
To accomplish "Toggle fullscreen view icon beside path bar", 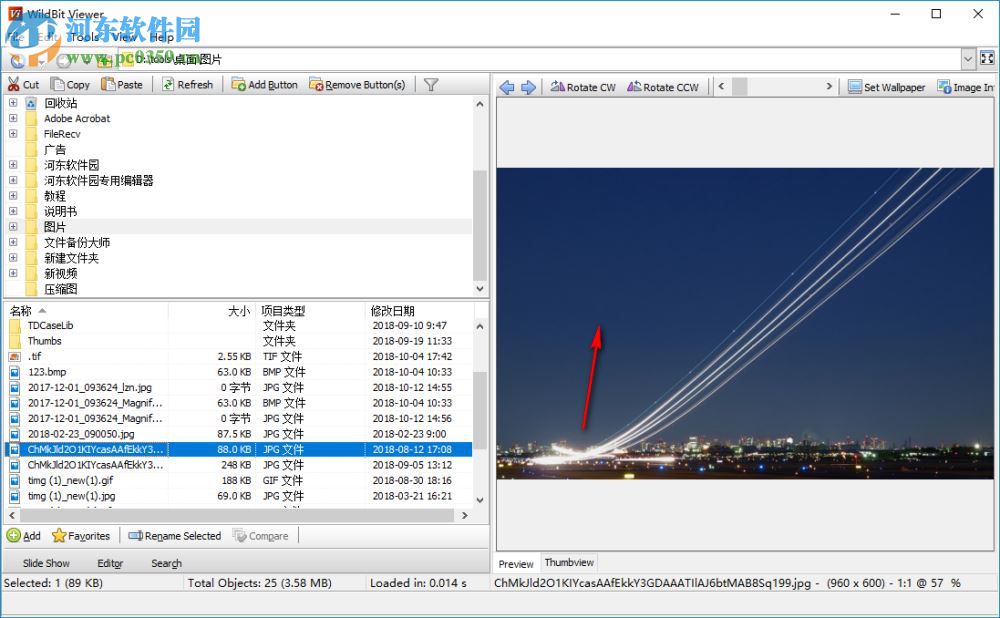I will point(988,60).
